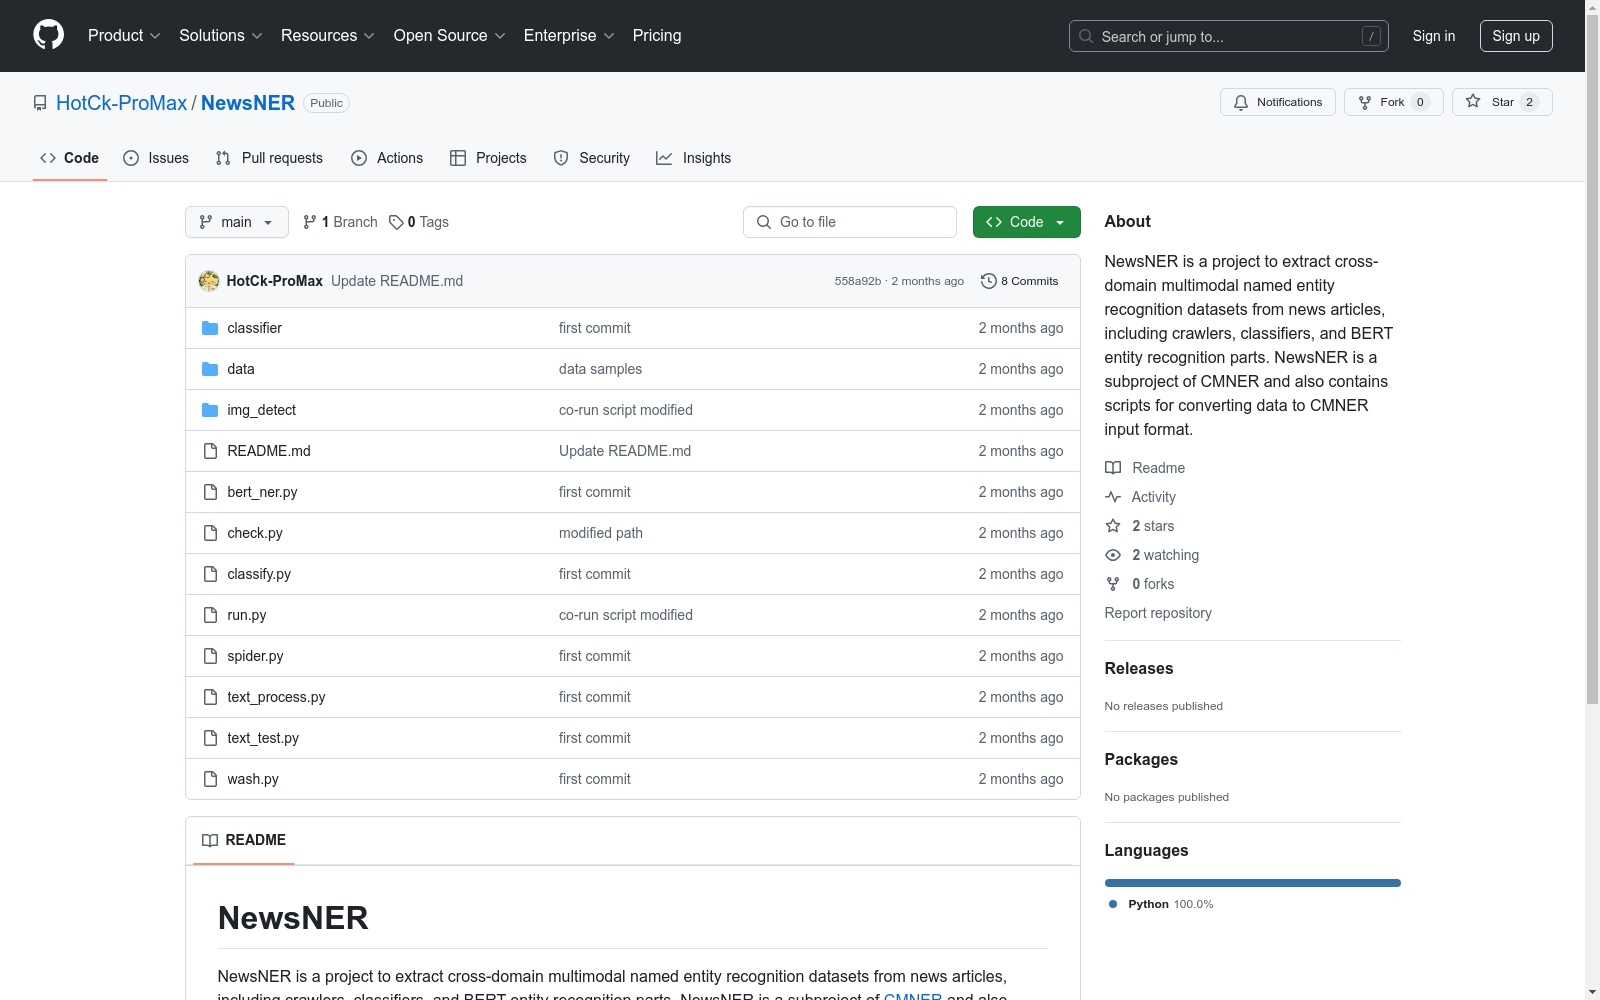The width and height of the screenshot is (1600, 1000).
Task: Open the check.py file
Action: 255,533
